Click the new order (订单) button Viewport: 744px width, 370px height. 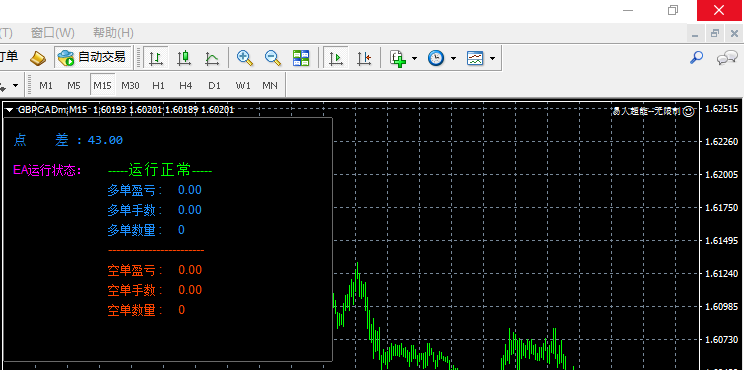click(x=9, y=57)
